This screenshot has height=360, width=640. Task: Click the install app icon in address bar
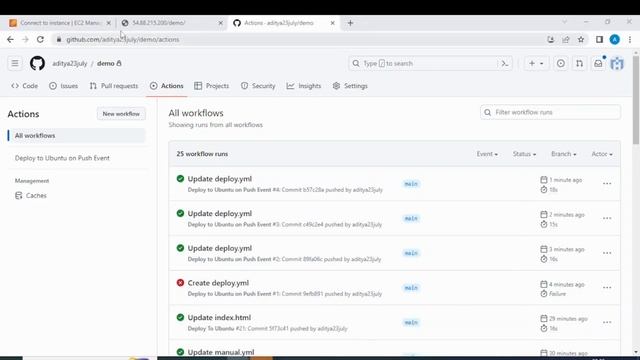coord(551,39)
